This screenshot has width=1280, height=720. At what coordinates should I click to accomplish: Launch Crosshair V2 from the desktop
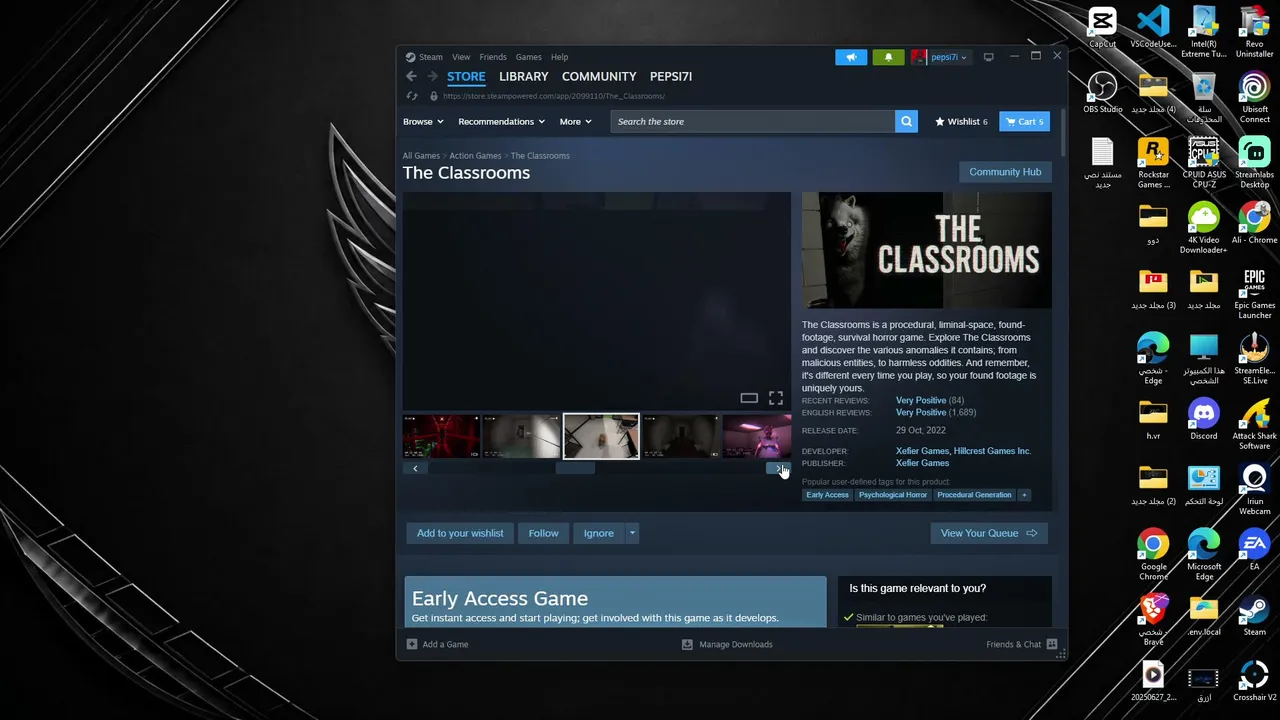1255,681
